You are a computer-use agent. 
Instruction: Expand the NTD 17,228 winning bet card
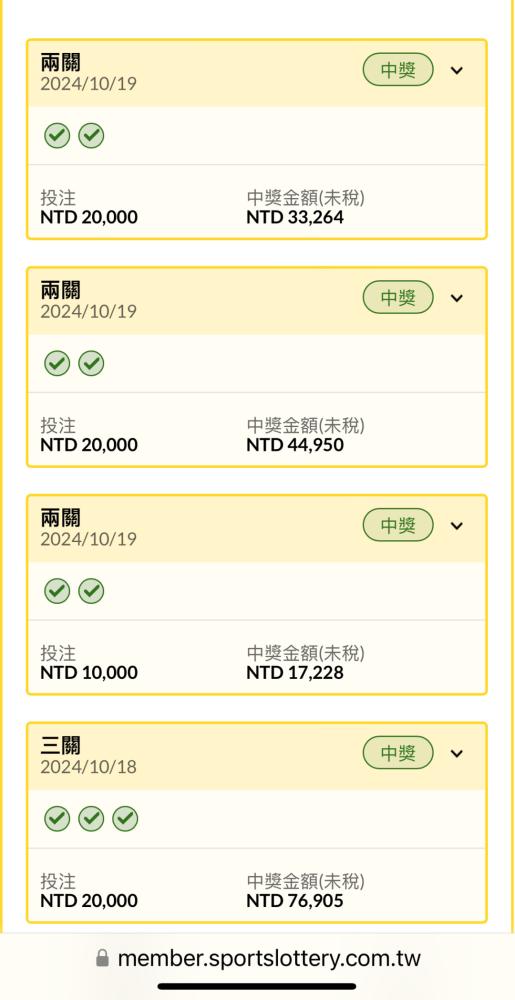click(456, 526)
